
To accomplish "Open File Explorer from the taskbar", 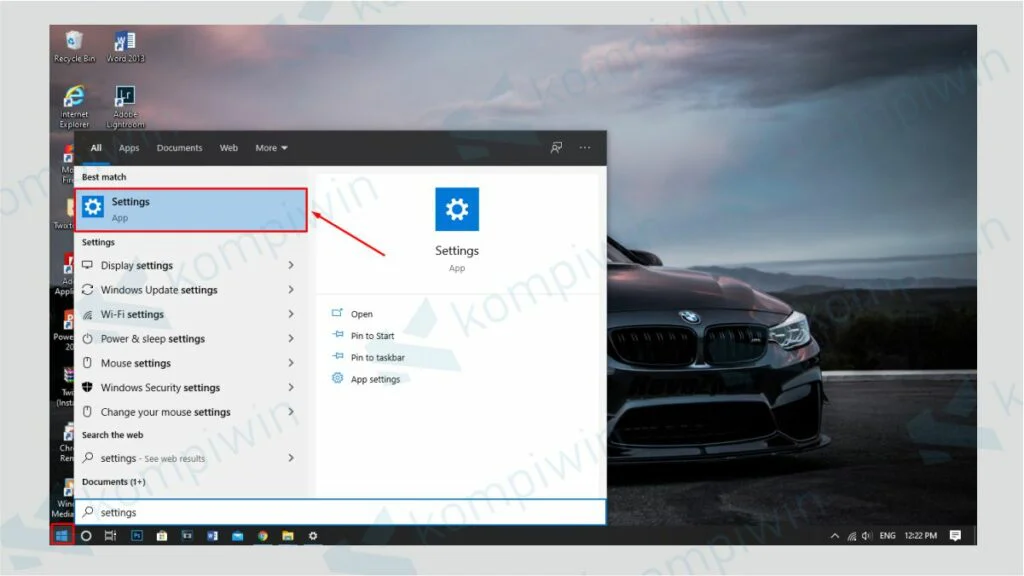I will point(287,536).
